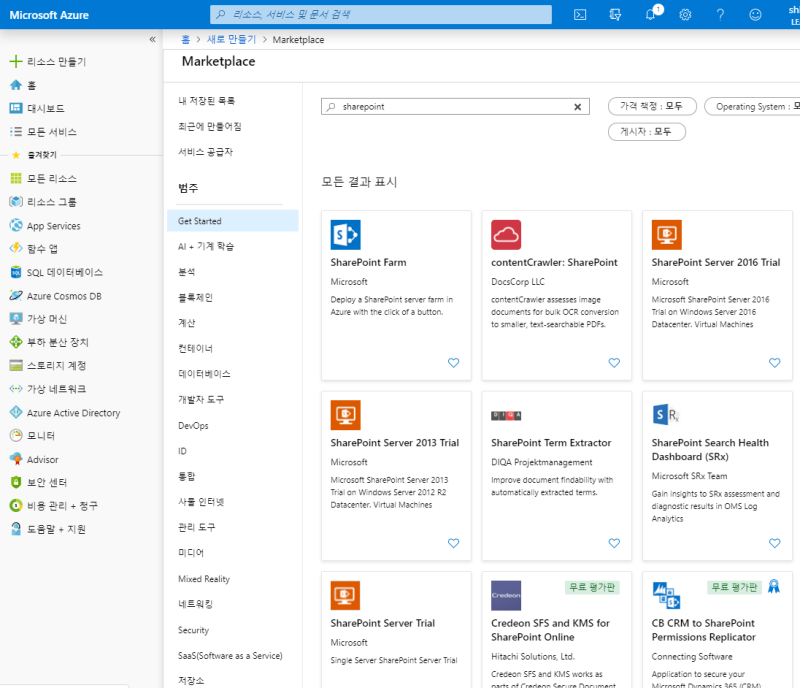Click 리소스 만들기 plus icon in sidebar
Image resolution: width=800 pixels, height=688 pixels.
[16, 61]
